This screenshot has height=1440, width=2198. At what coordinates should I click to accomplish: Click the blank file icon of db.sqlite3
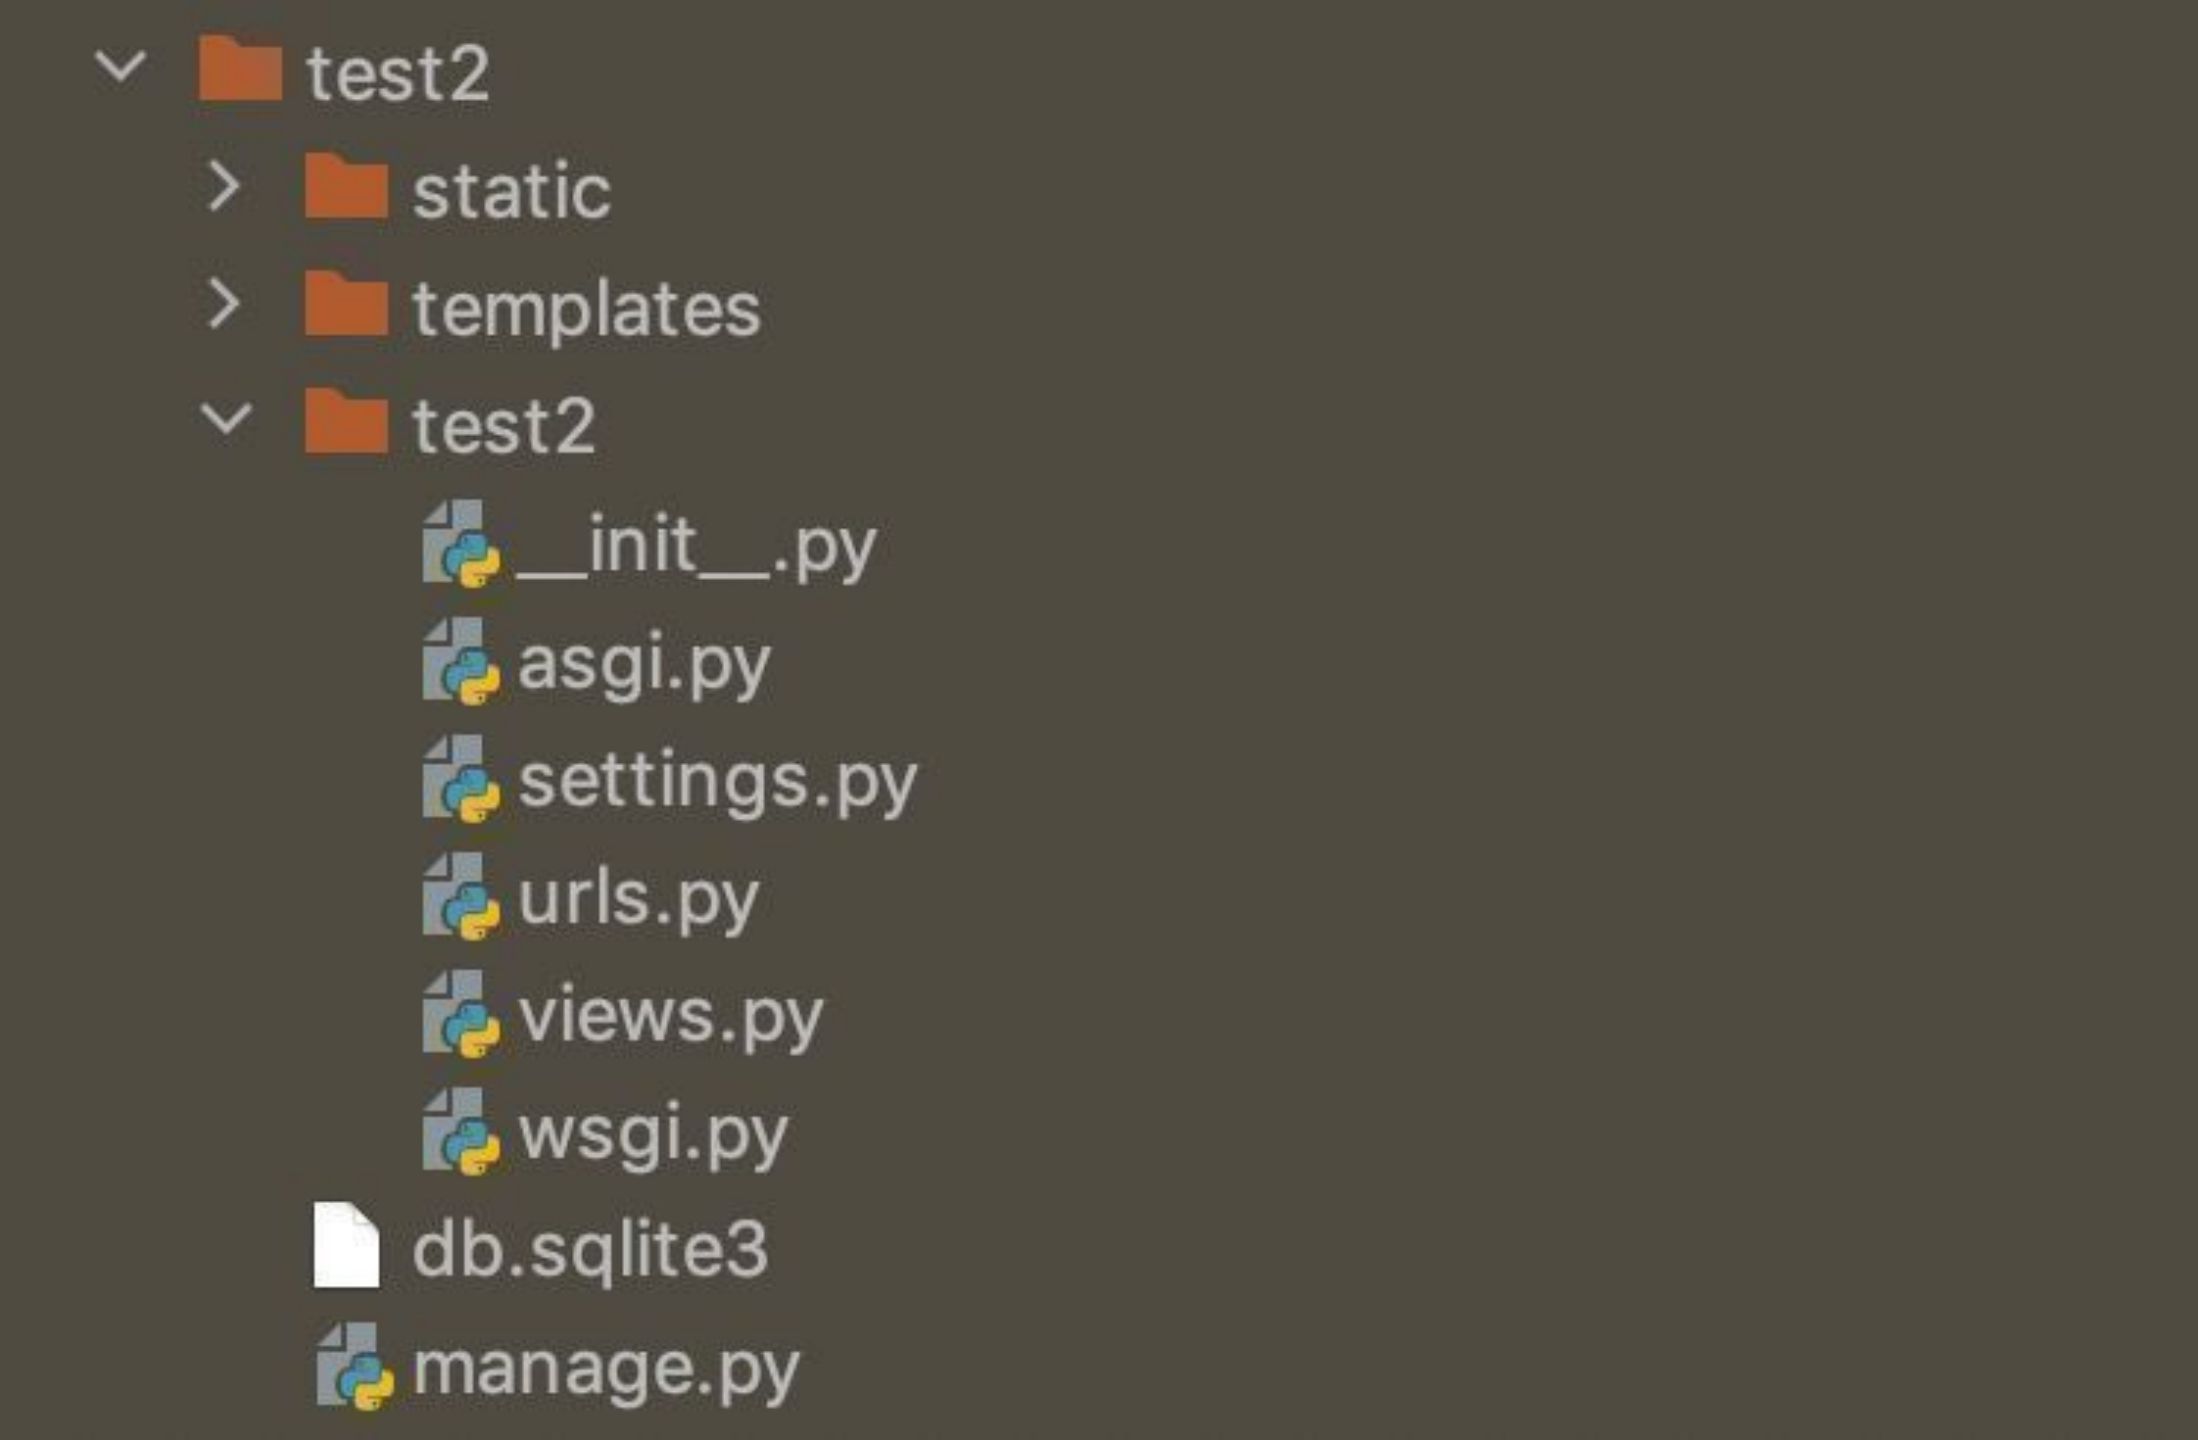346,1244
